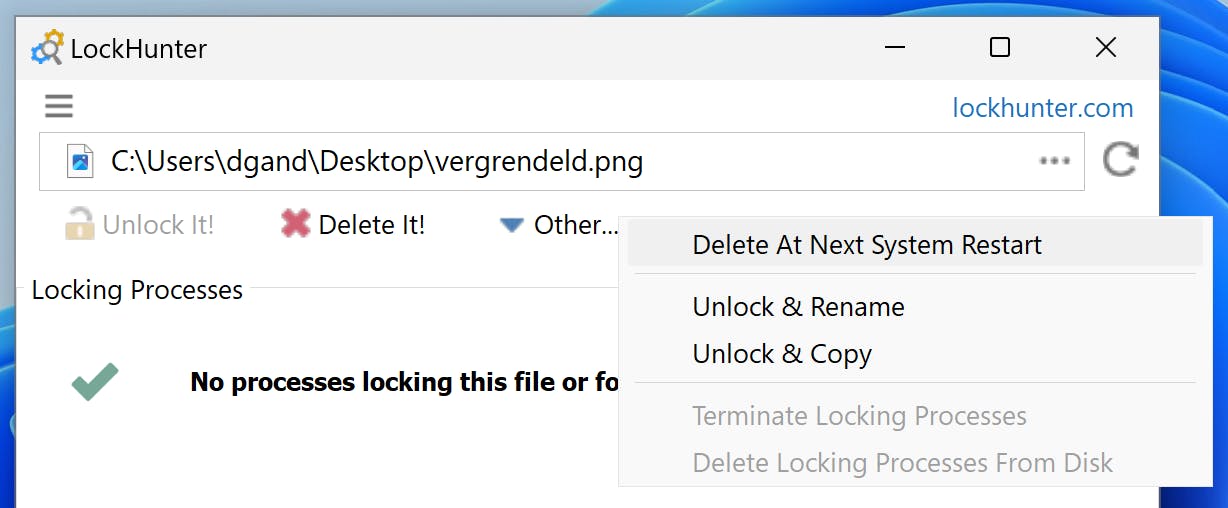Collapse the Other... dropdown arrow
Viewport: 1228px width, 508px height.
pyautogui.click(x=512, y=225)
